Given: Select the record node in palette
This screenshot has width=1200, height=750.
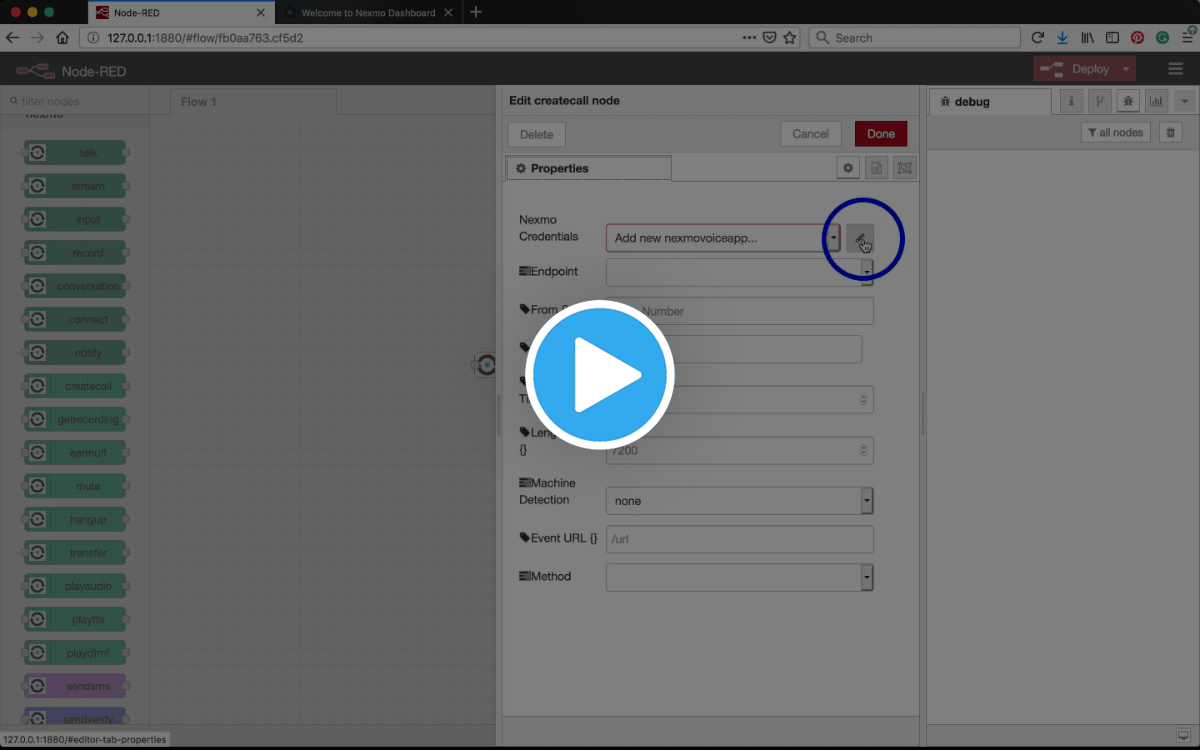Looking at the screenshot, I should (x=76, y=253).
